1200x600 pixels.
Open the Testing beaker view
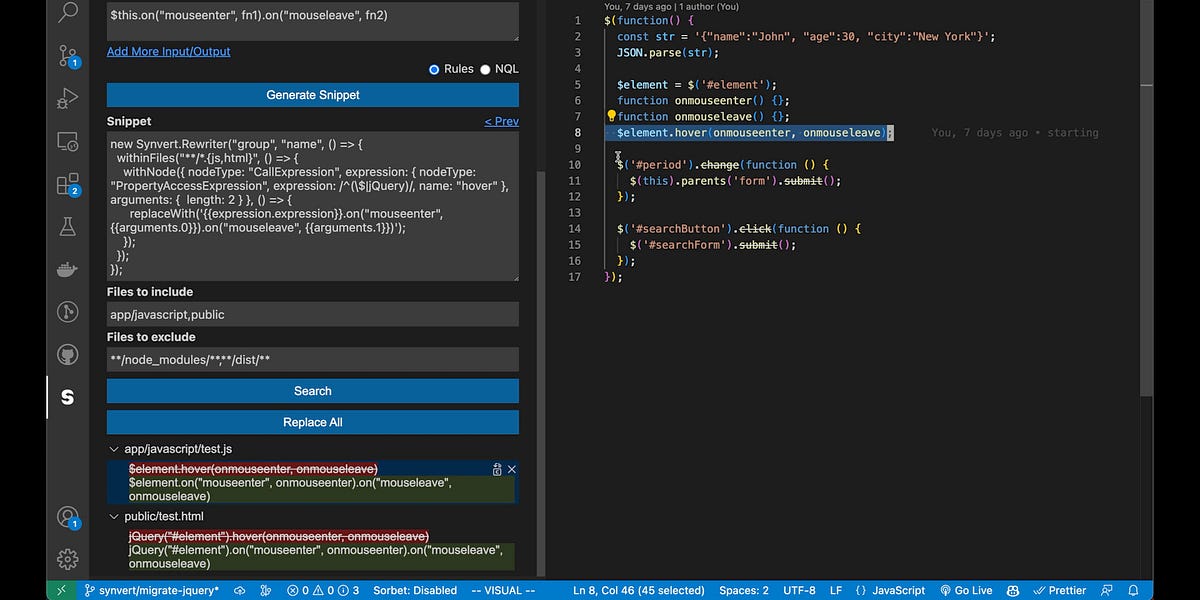[67, 228]
